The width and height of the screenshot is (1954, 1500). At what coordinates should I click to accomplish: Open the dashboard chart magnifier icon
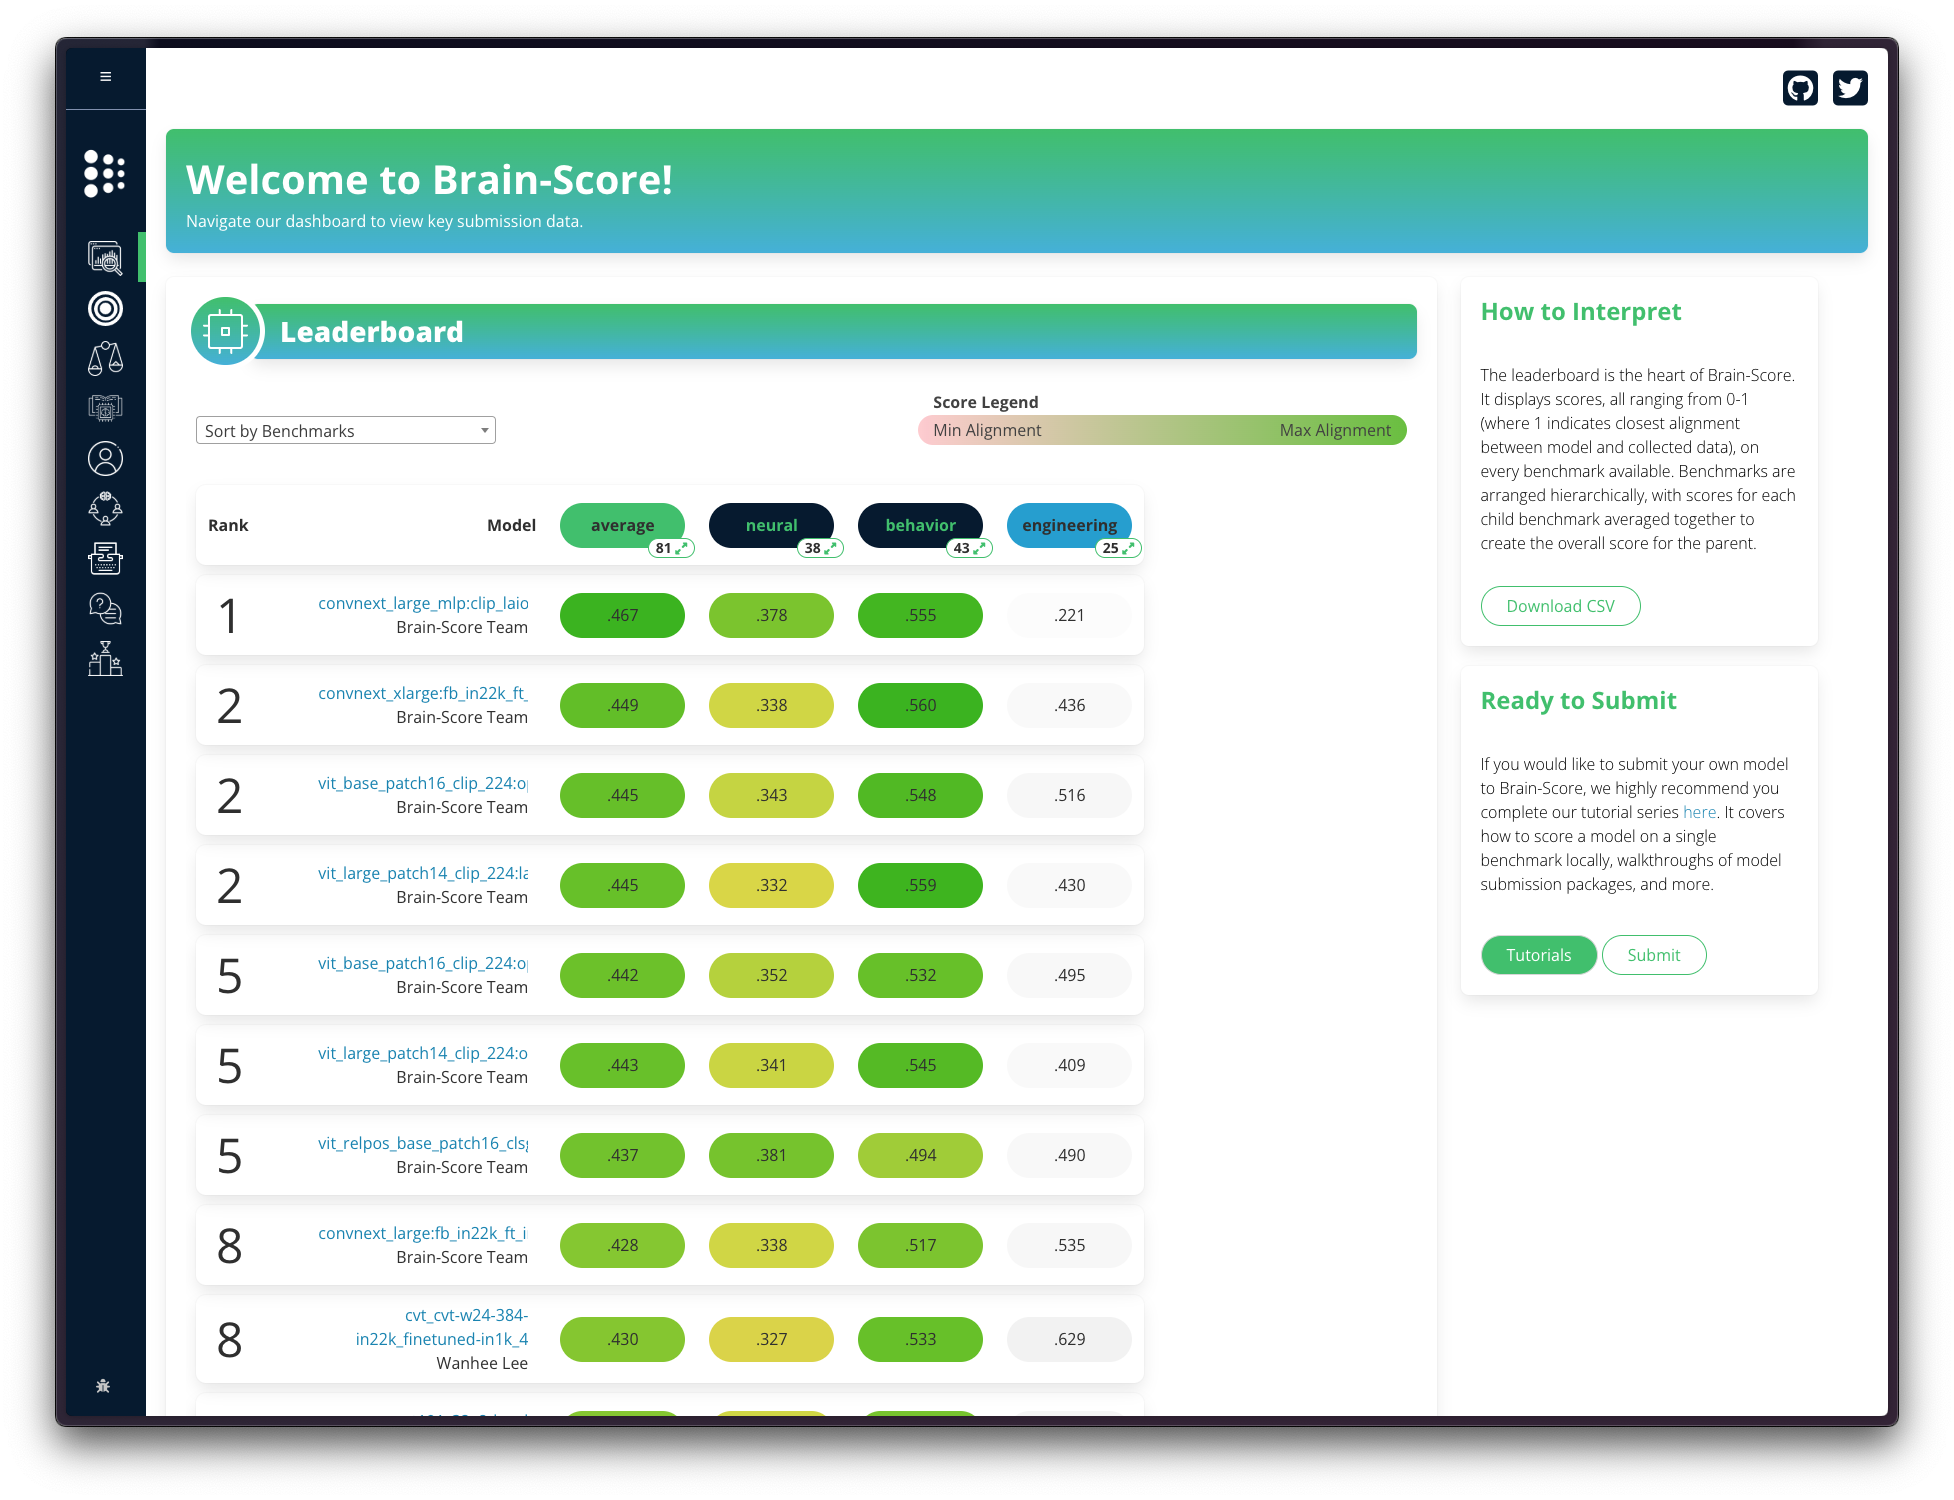tap(105, 258)
